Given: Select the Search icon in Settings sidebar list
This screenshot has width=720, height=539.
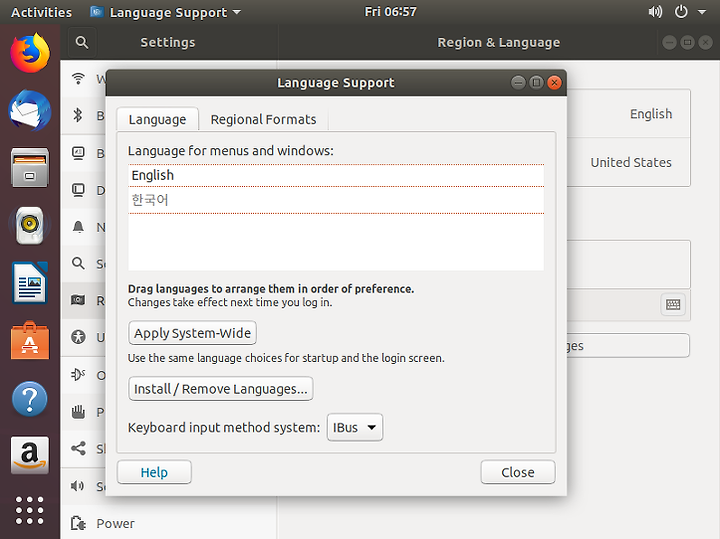Looking at the screenshot, I should pyautogui.click(x=79, y=264).
